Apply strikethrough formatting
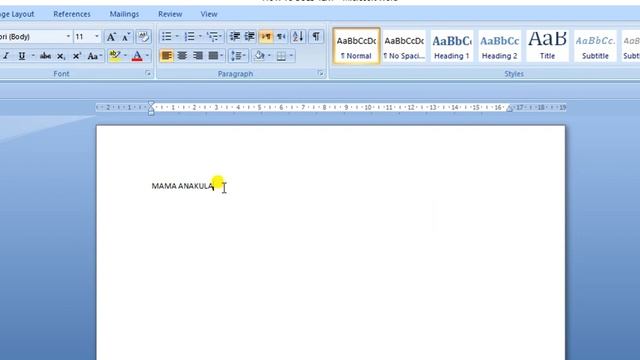Screen dimensions: 640x360 point(45,56)
